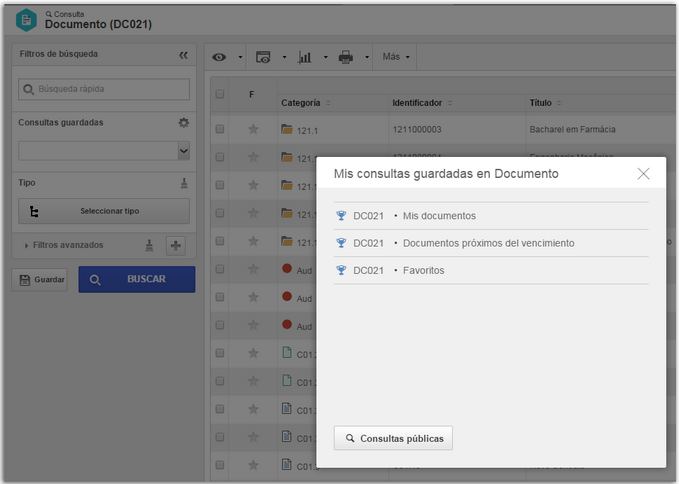Check the last C01 row checkbox
The width and height of the screenshot is (679, 484).
[x=220, y=465]
